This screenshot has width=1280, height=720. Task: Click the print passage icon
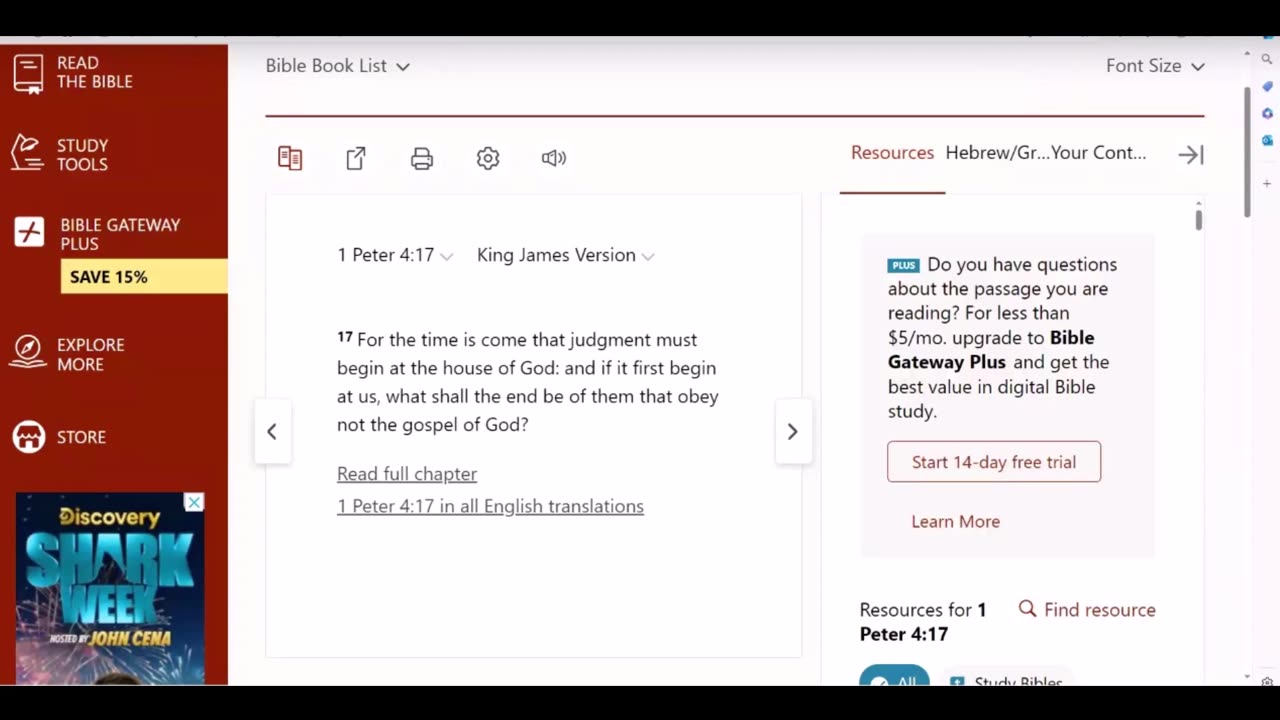click(422, 158)
